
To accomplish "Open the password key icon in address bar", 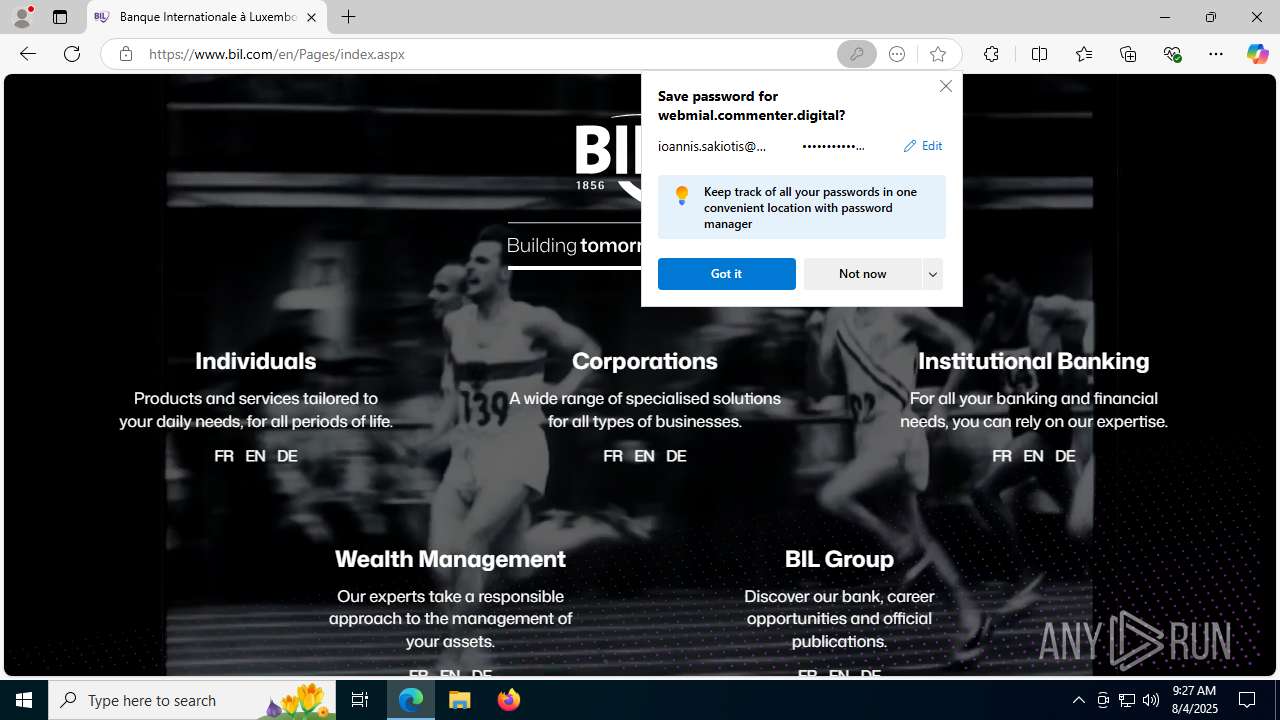I will [857, 54].
